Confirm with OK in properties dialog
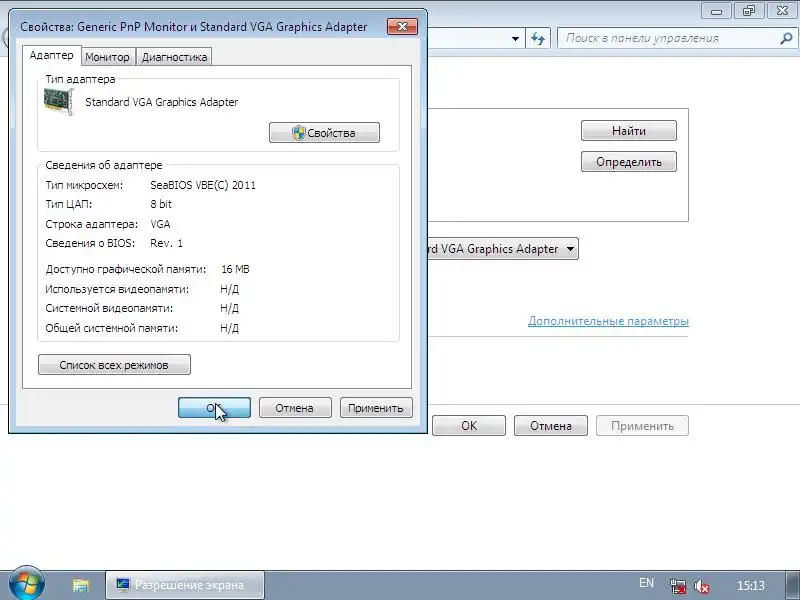Image resolution: width=800 pixels, height=600 pixels. (x=214, y=408)
